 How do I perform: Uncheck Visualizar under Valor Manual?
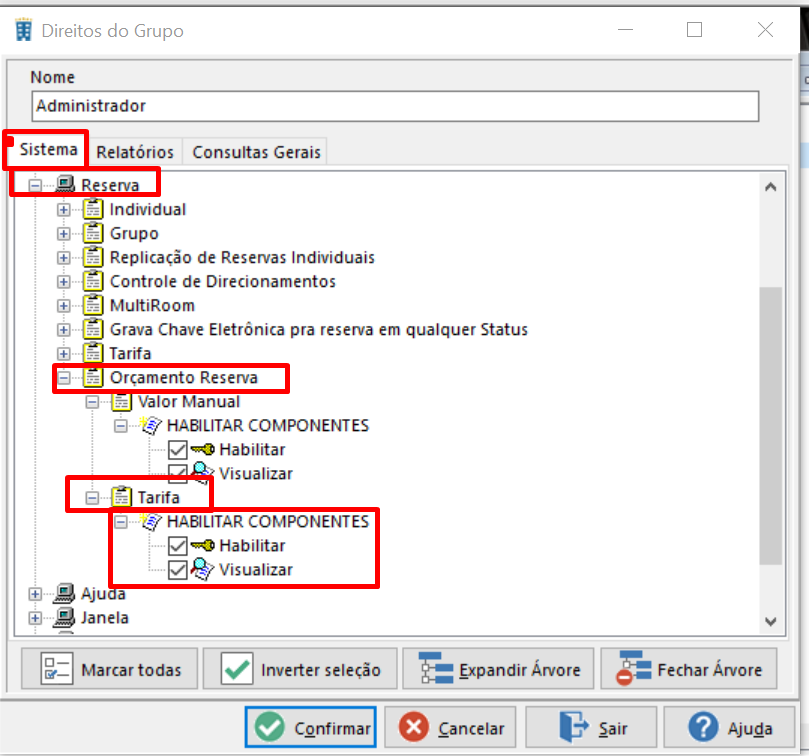point(177,473)
